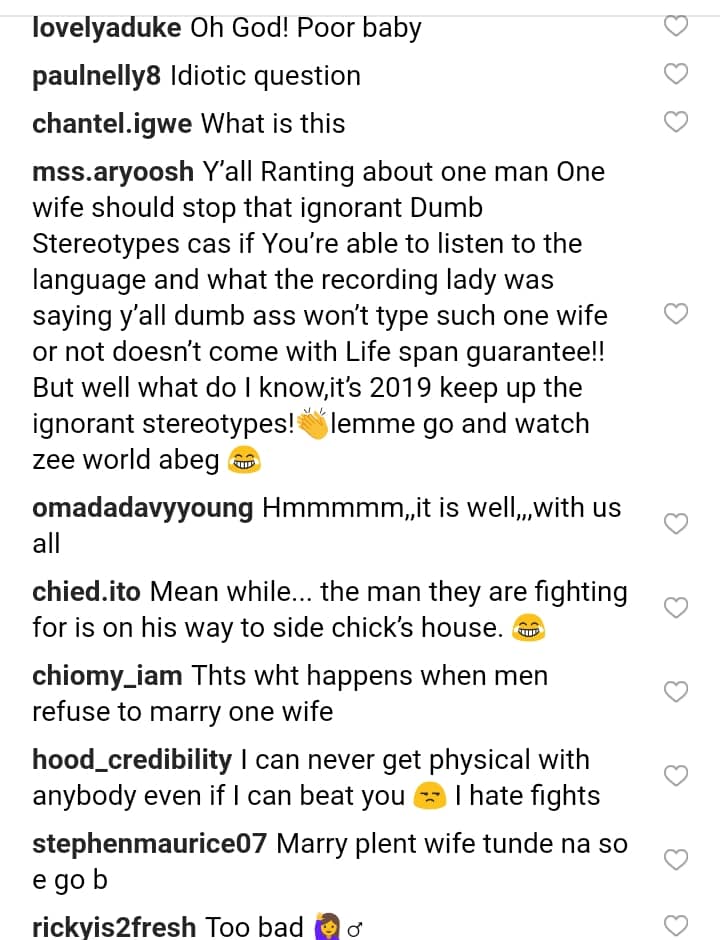Tap heart beside chiomy_iam's comment
This screenshot has height=940, width=720.
677,692
